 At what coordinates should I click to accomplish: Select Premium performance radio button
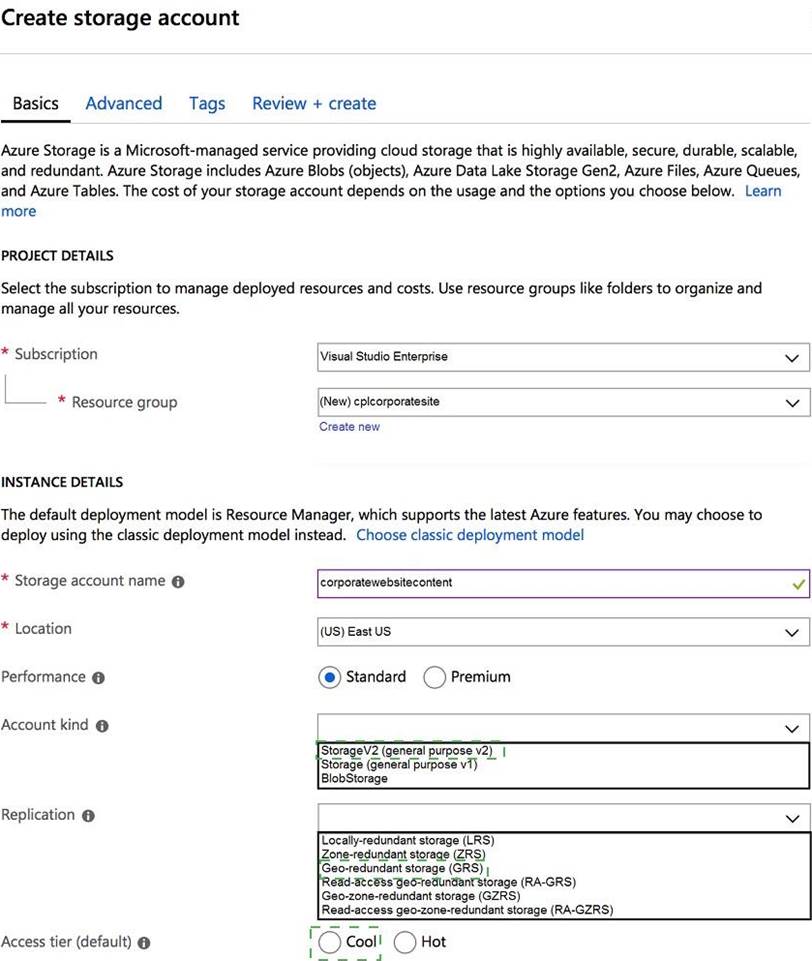(x=435, y=677)
